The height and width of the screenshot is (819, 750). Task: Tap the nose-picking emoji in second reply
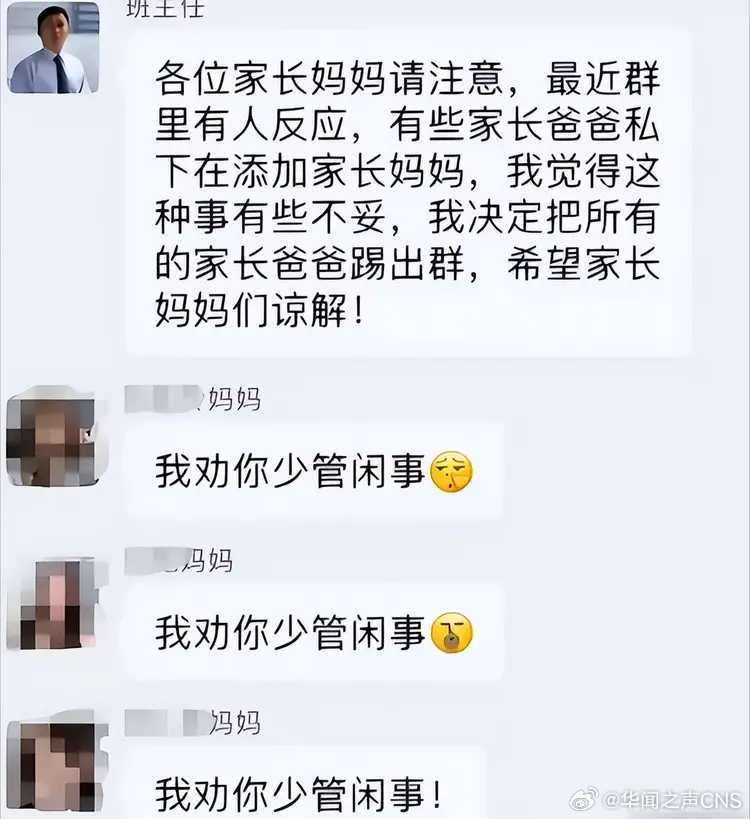click(x=451, y=633)
